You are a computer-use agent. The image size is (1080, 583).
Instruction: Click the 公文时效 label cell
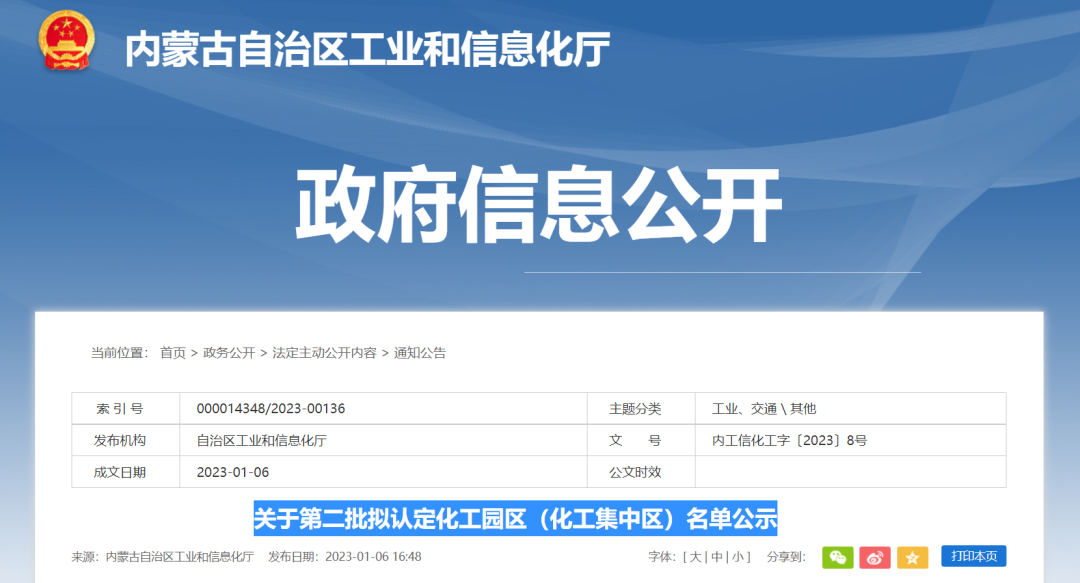click(641, 472)
